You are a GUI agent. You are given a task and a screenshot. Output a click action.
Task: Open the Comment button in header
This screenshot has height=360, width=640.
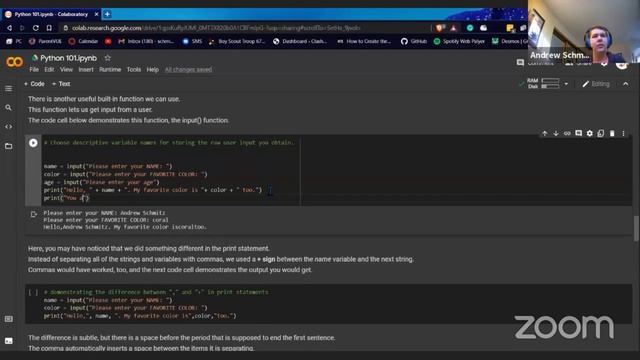pos(535,63)
